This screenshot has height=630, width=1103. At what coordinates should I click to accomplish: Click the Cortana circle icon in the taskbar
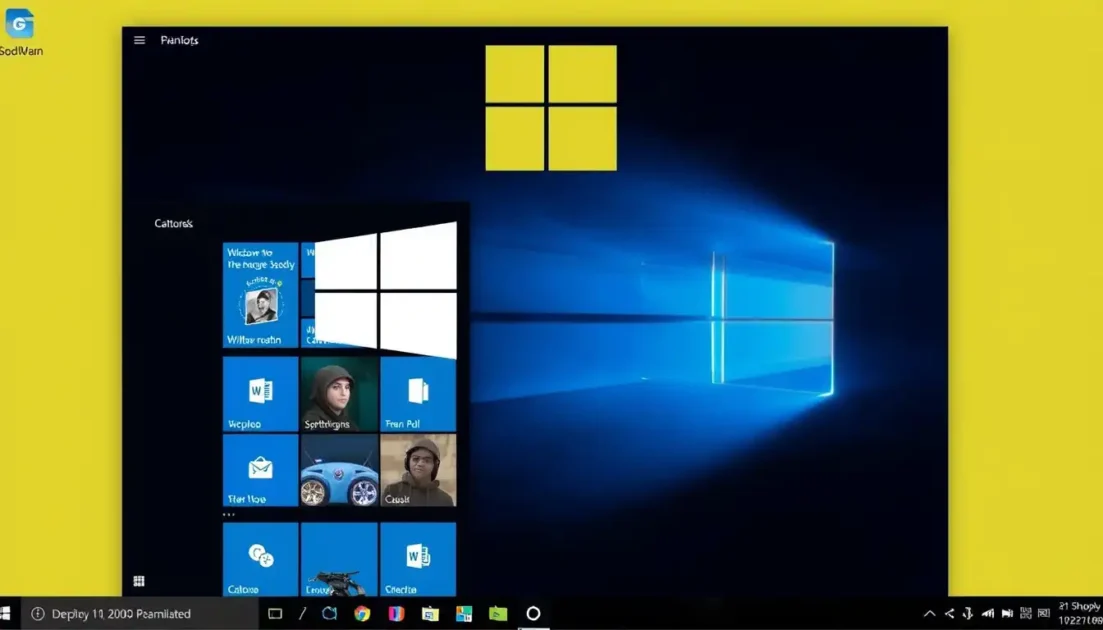point(533,614)
